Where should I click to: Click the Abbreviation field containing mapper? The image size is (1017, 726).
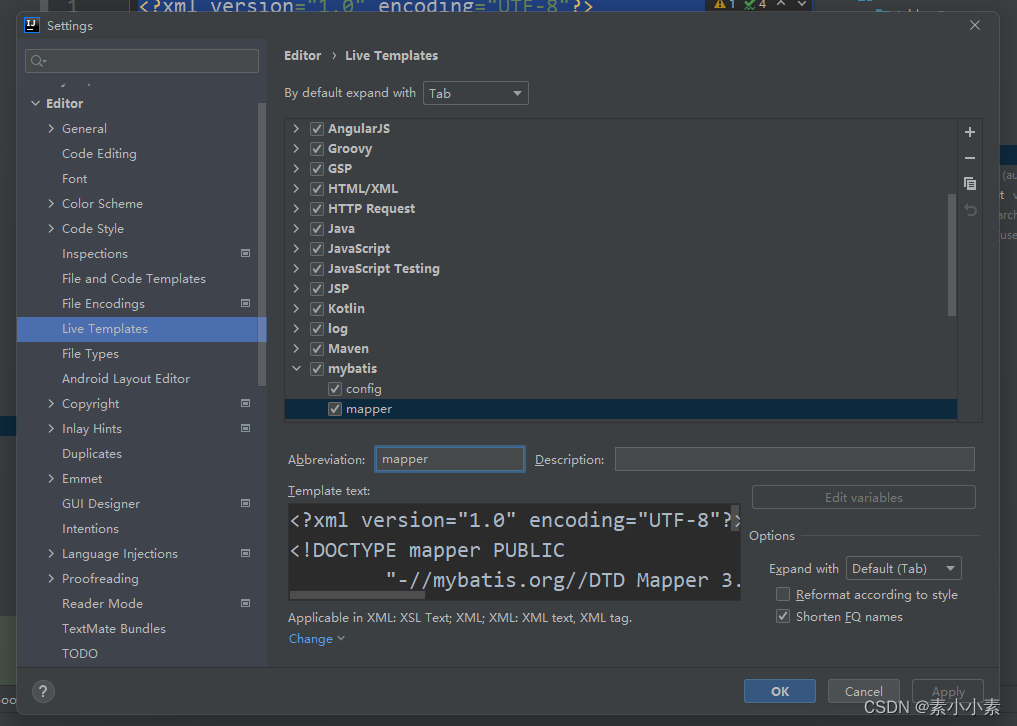[449, 459]
